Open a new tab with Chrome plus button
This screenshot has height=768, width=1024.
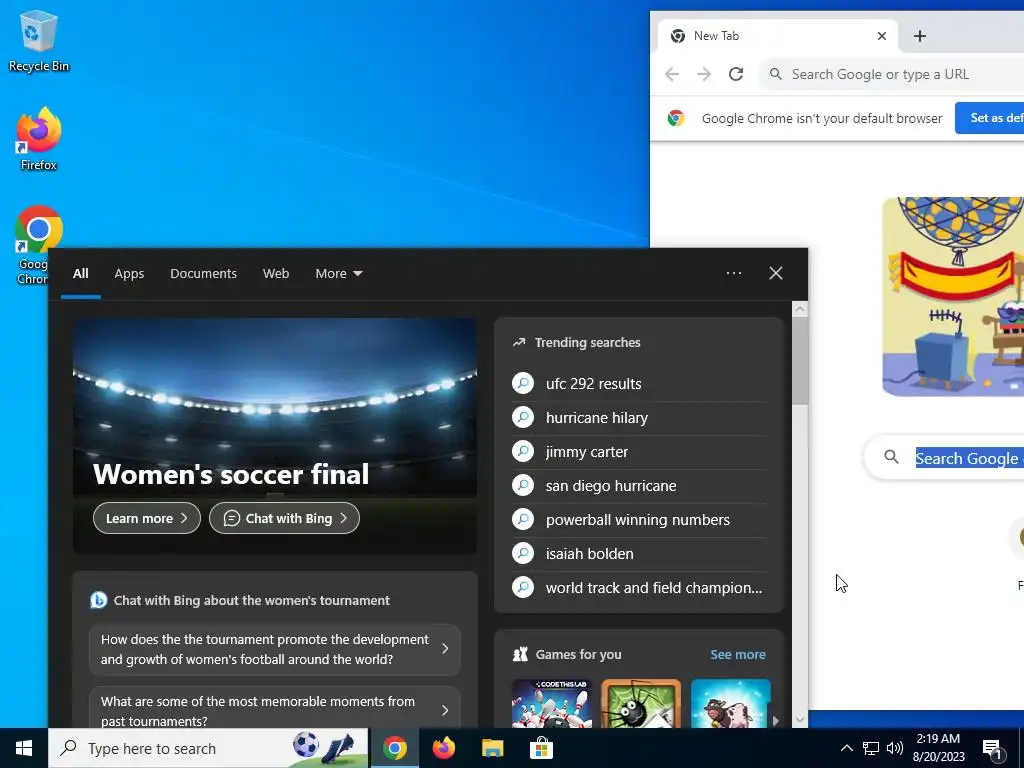(920, 36)
